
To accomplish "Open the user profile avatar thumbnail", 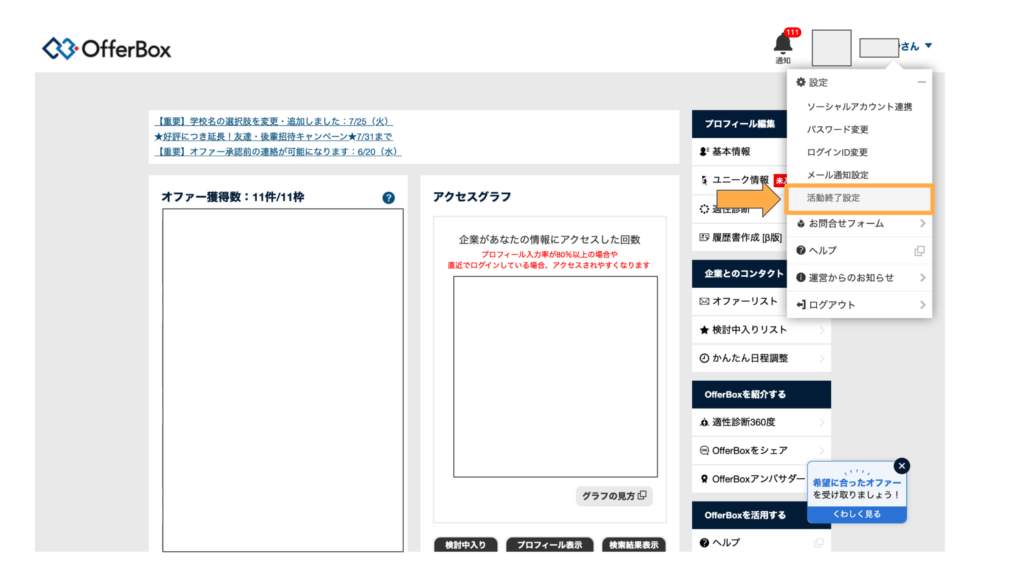I will [x=831, y=48].
